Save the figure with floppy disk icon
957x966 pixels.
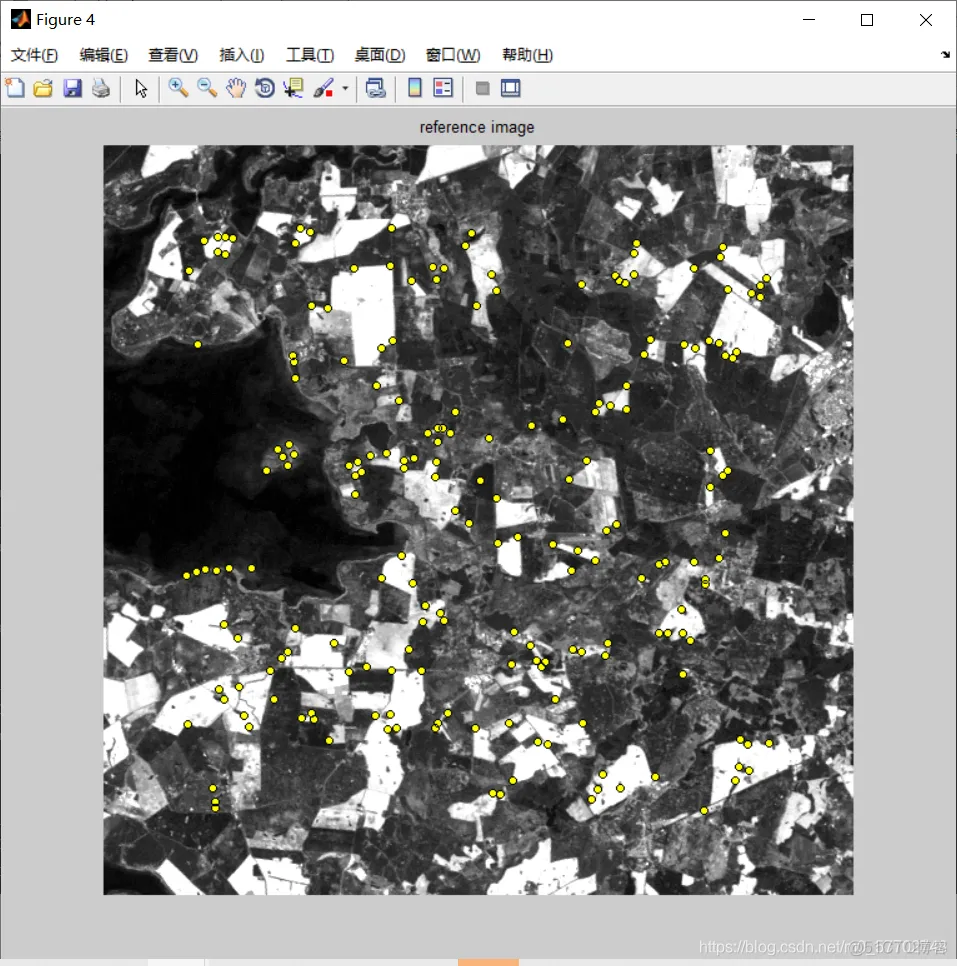[x=72, y=88]
